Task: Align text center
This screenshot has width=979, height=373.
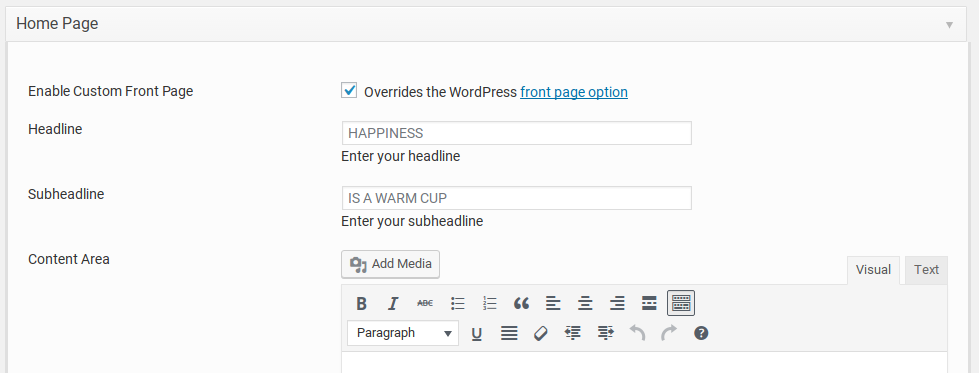Action: tap(585, 304)
